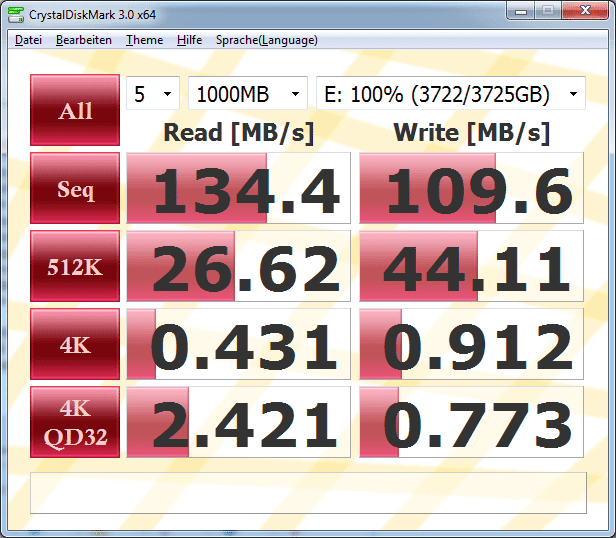Click the 4K QD32 read result 2.421
Image resolution: width=616 pixels, height=538 pixels.
click(238, 422)
